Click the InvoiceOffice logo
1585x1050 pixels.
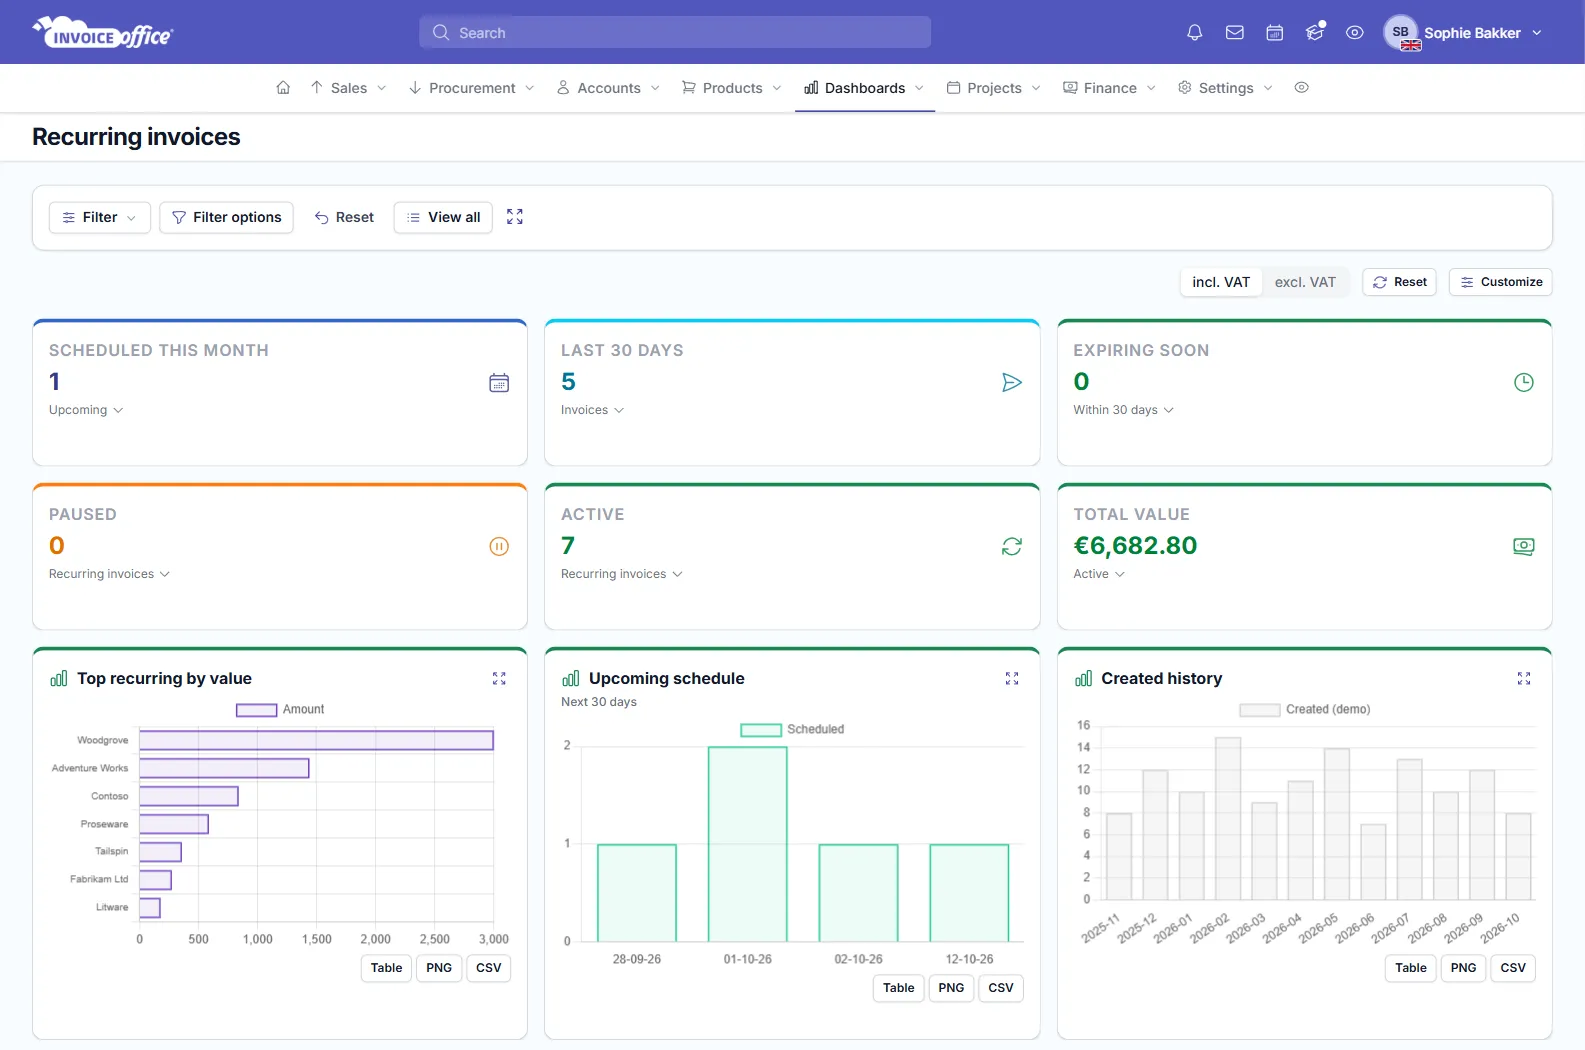pos(103,33)
